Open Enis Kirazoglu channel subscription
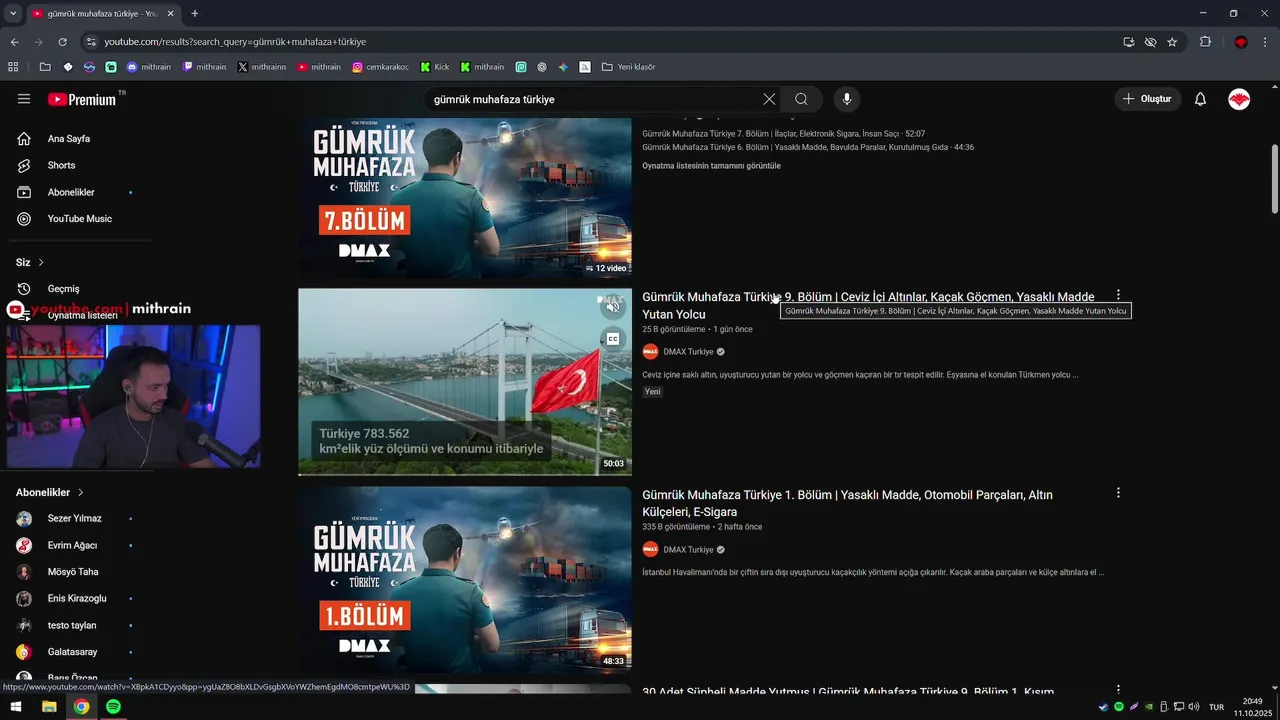 coord(76,598)
